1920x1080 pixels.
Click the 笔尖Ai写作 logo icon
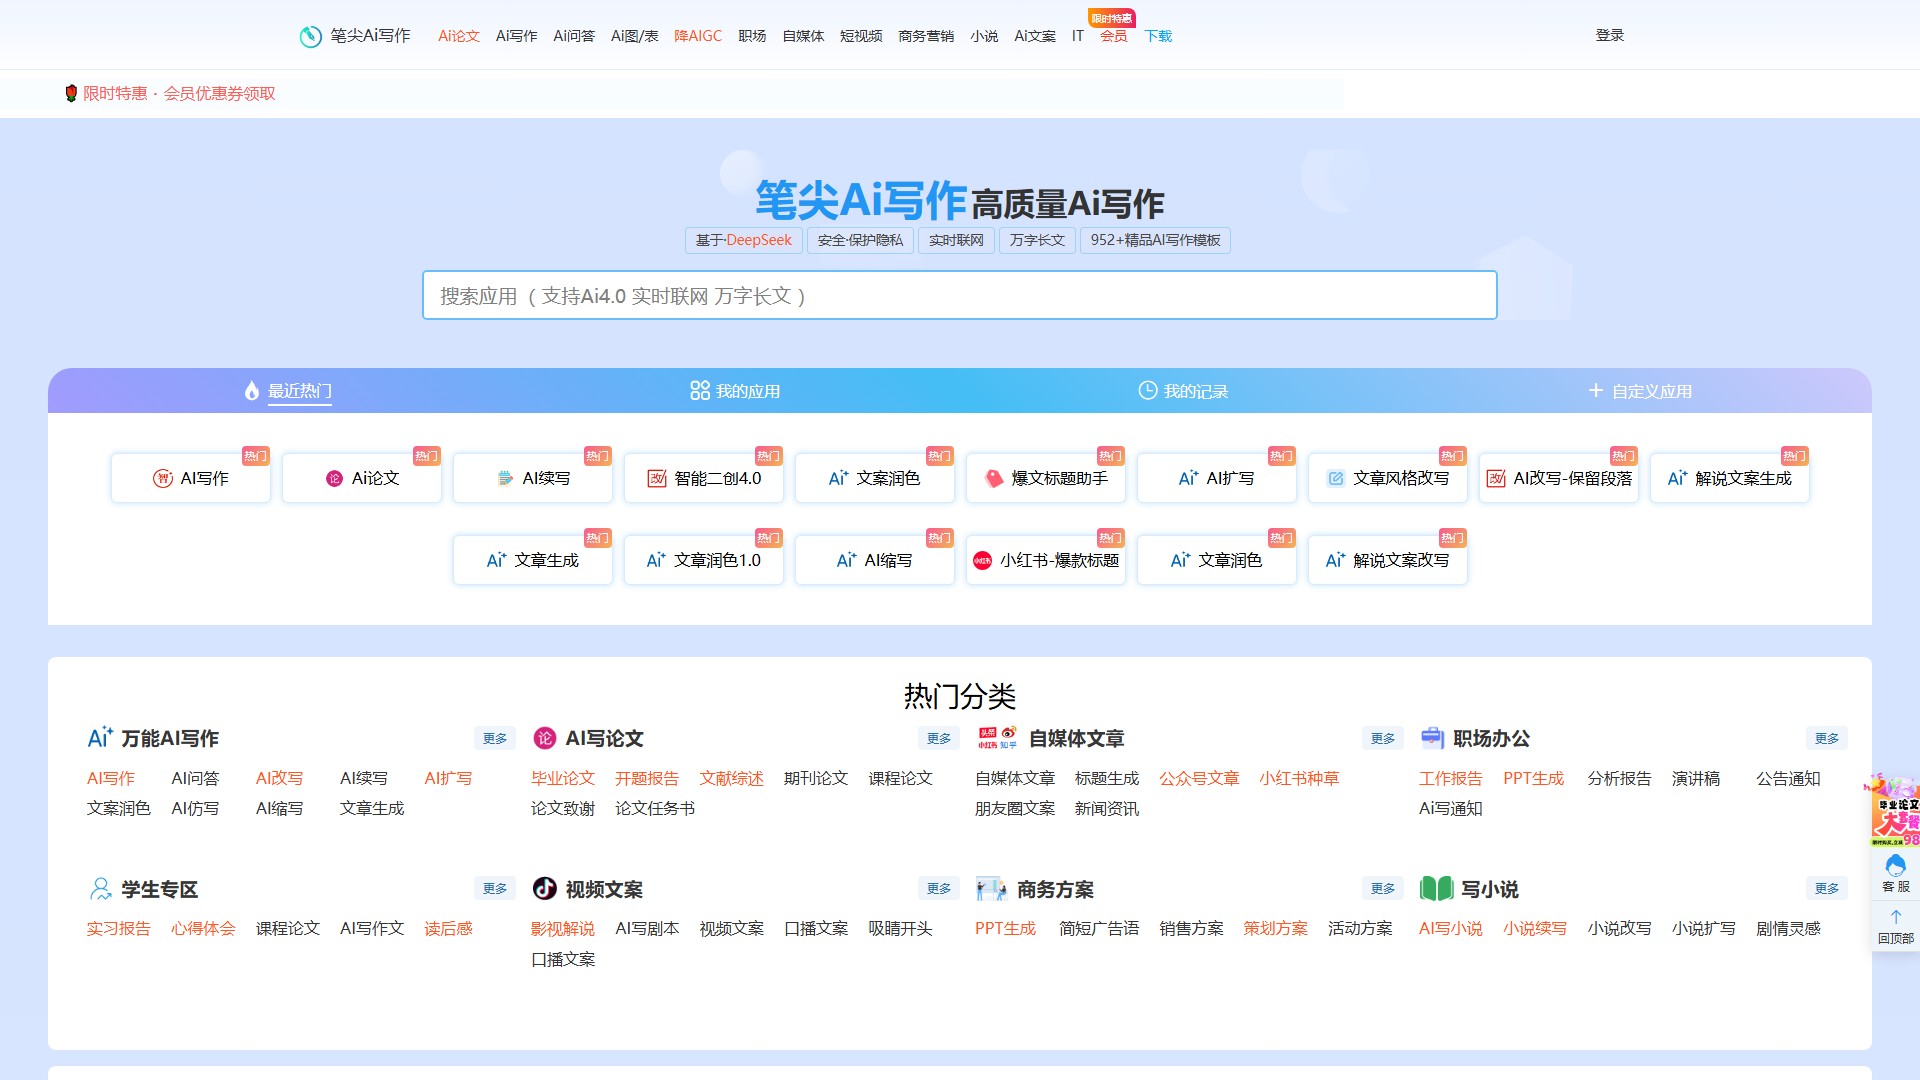point(311,36)
